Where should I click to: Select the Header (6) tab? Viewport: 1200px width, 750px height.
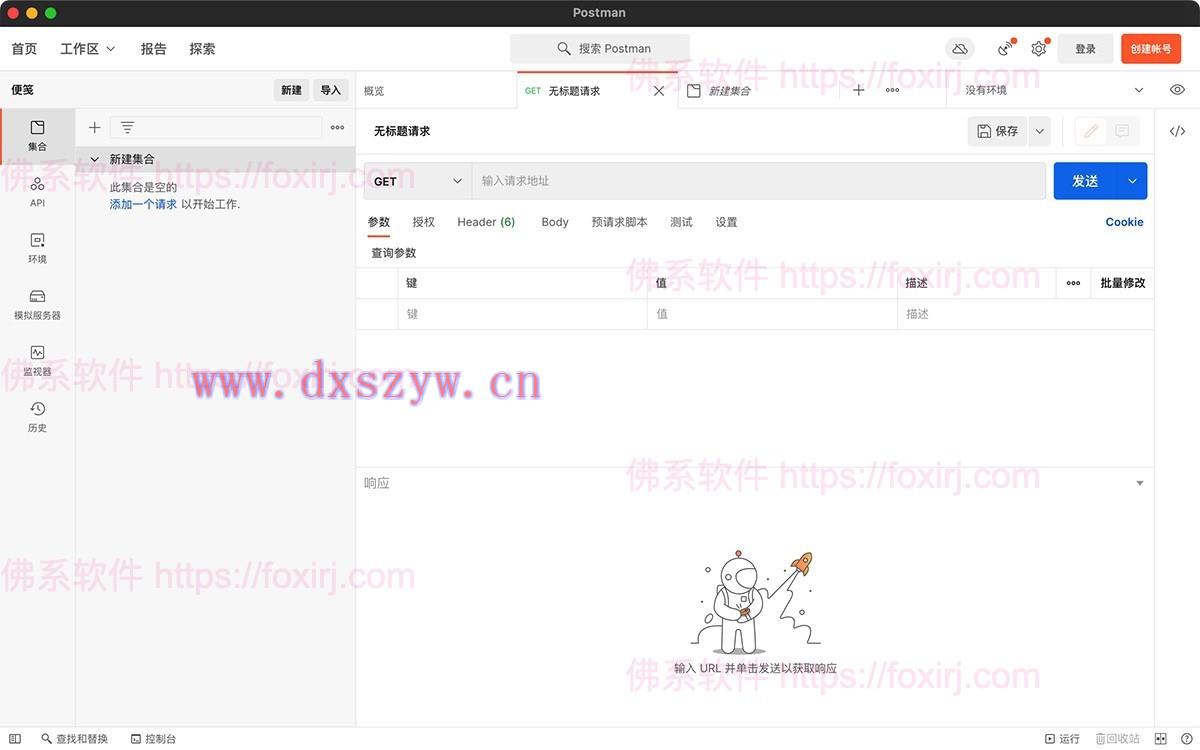[486, 222]
